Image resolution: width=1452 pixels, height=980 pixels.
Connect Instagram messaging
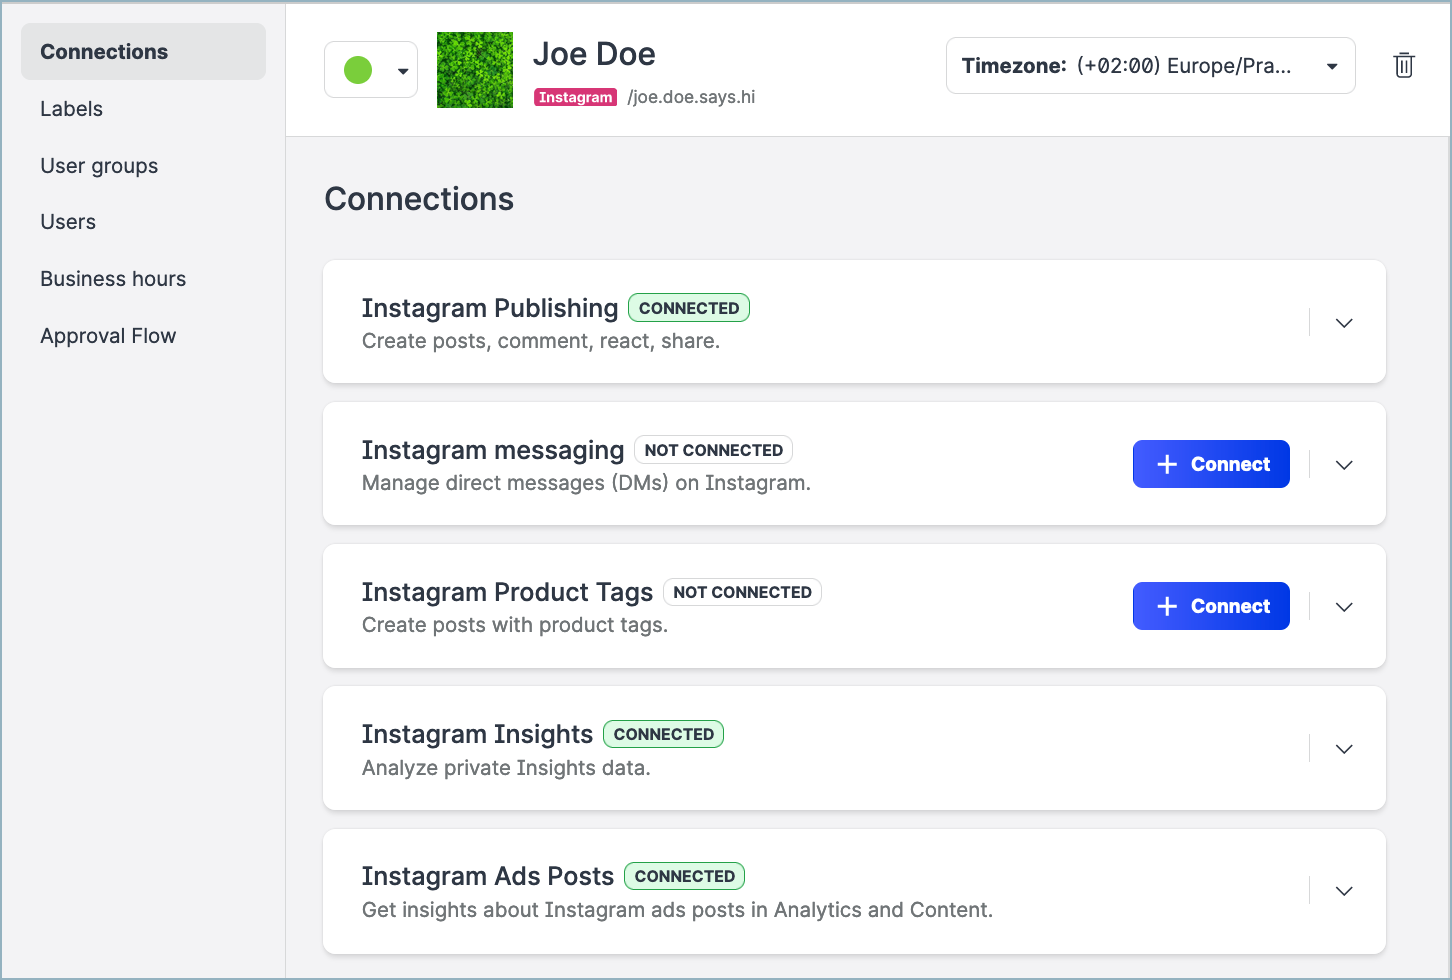[1211, 464]
